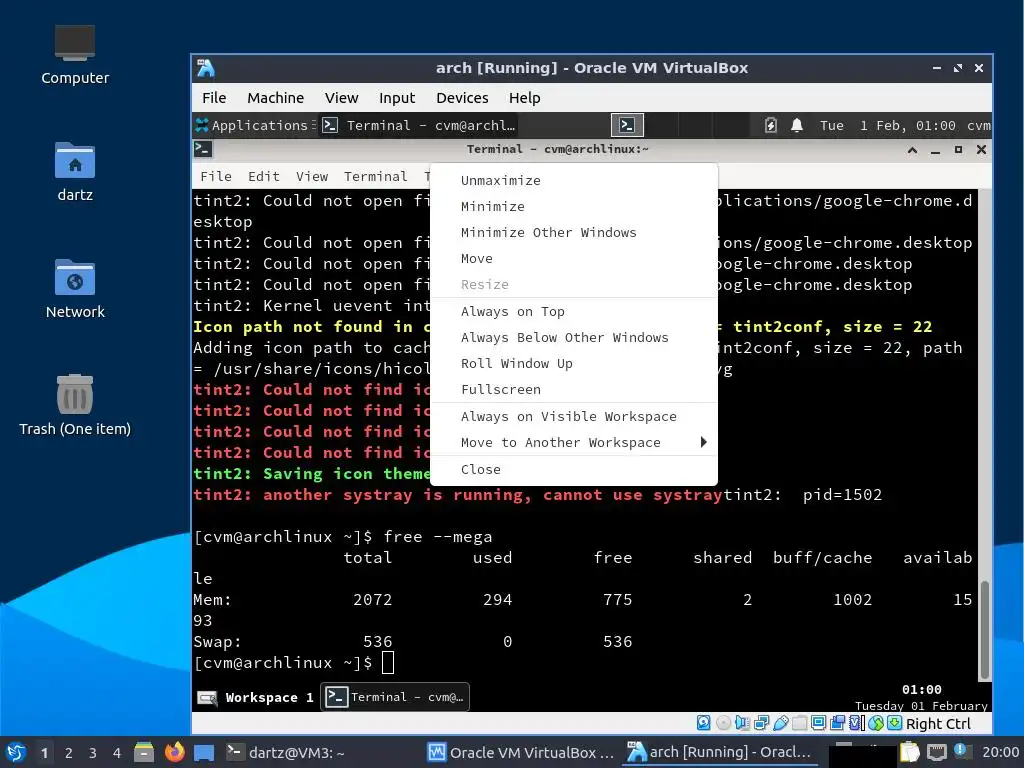The height and width of the screenshot is (768, 1024).
Task: Launch Firefox from host taskbar
Action: pyautogui.click(x=174, y=752)
